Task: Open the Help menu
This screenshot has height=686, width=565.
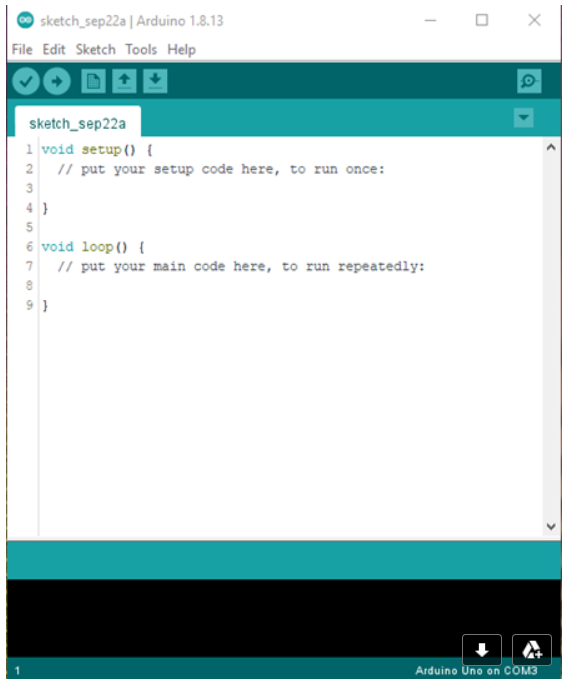Action: 181,49
